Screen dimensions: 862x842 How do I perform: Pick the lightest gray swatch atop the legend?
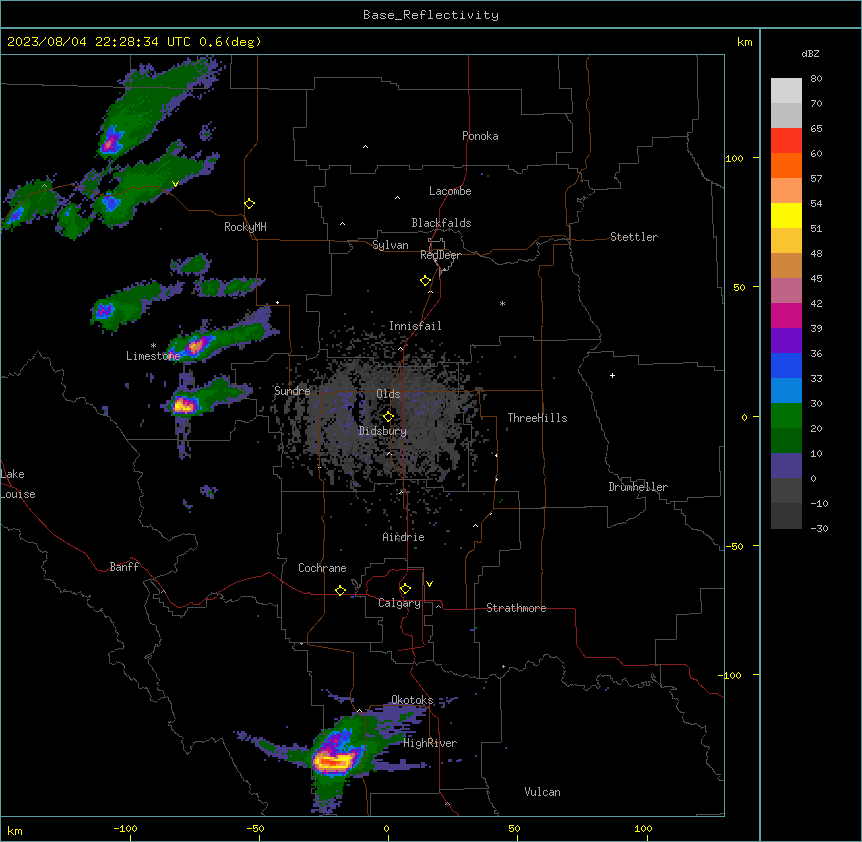click(x=786, y=91)
